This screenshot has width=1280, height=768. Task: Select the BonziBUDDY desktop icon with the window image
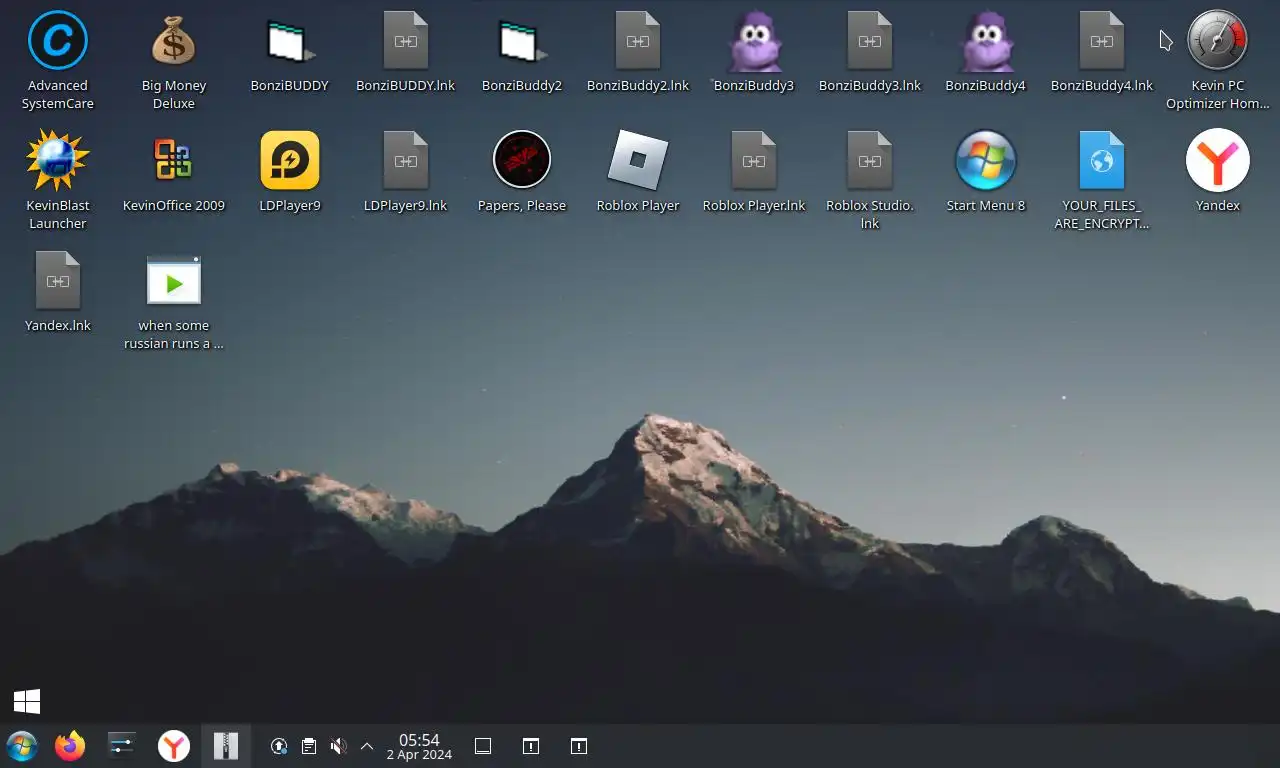click(290, 42)
